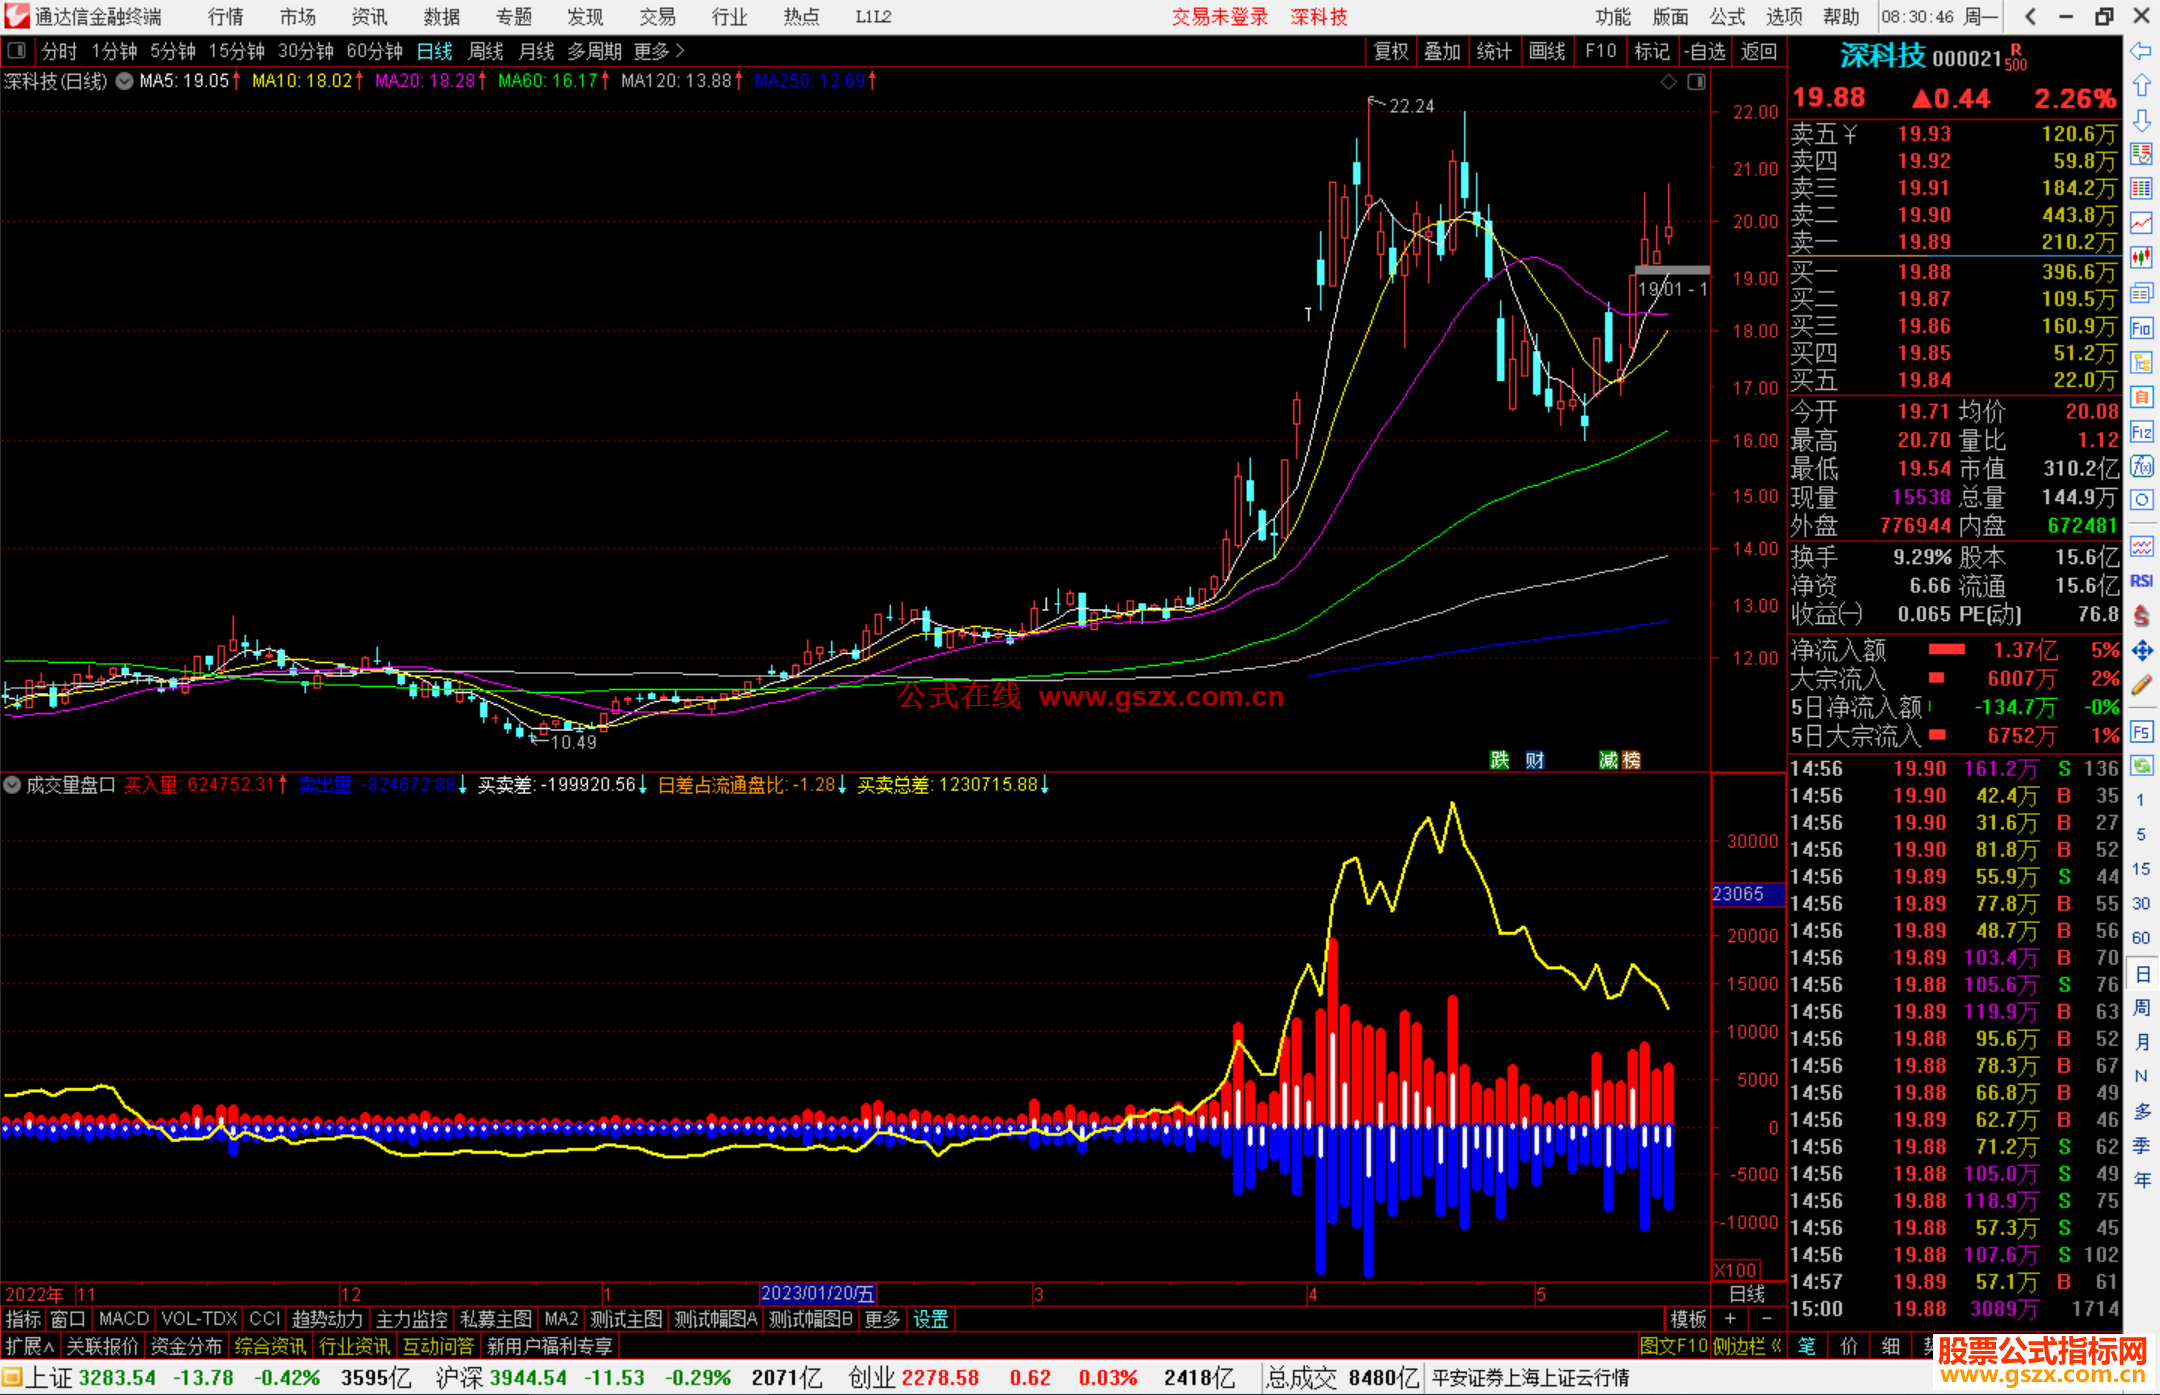
Task: Toggle the panel icon left of 分时
Action: pos(16,50)
